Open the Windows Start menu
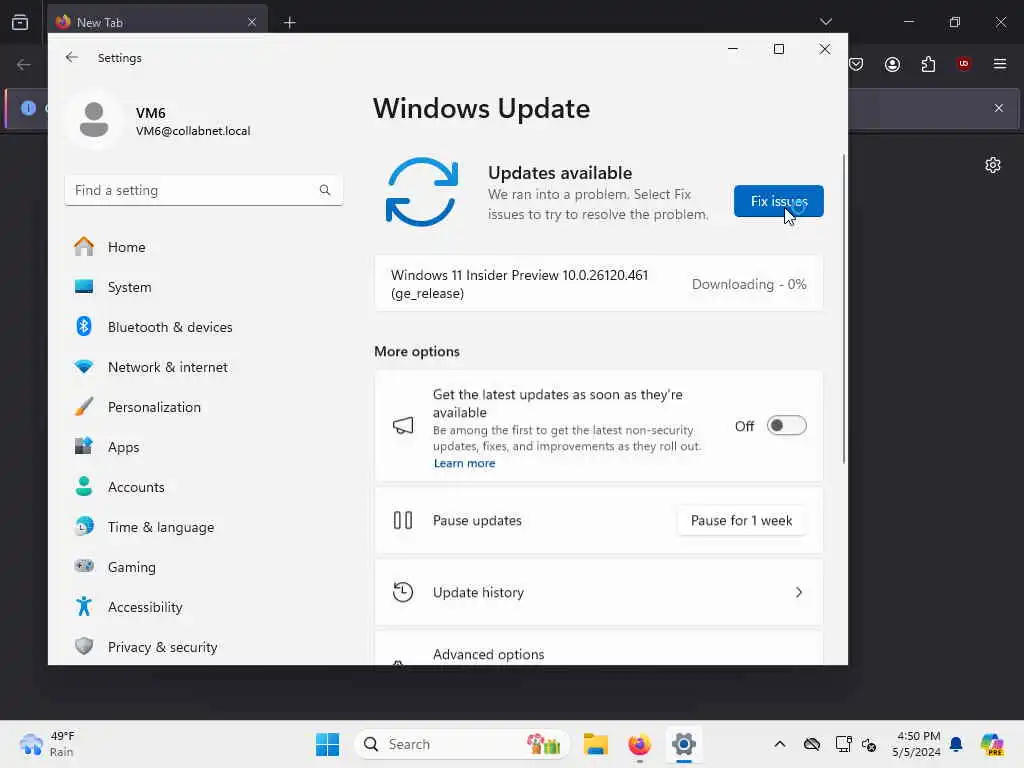This screenshot has height=768, width=1024. (327, 744)
